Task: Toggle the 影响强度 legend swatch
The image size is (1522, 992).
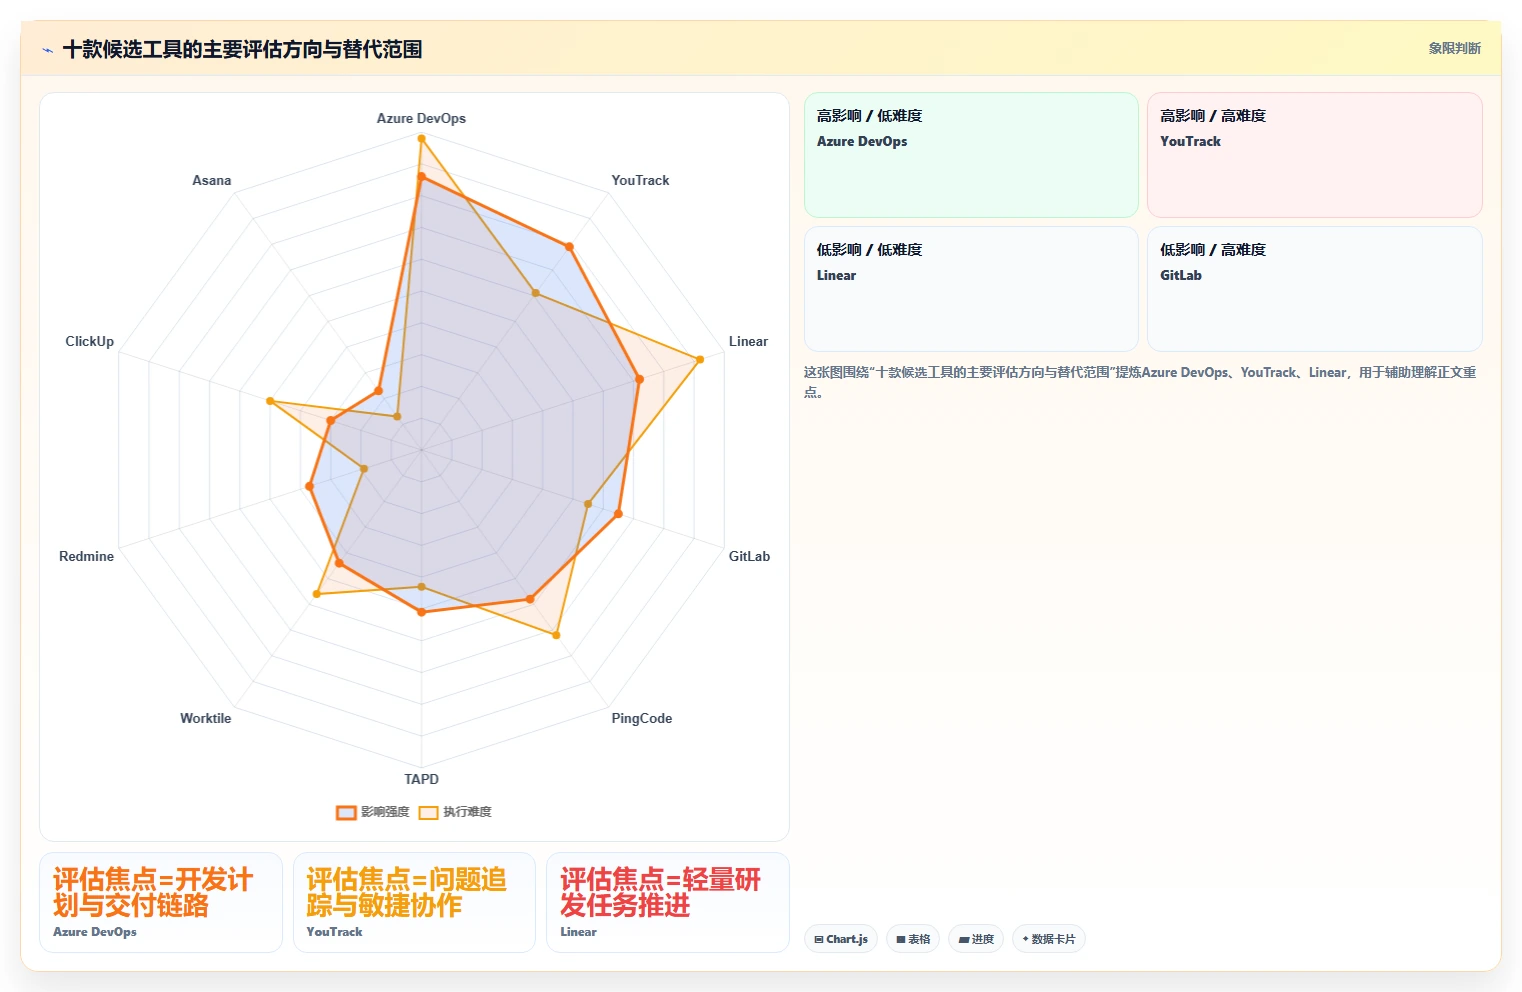Action: tap(346, 812)
